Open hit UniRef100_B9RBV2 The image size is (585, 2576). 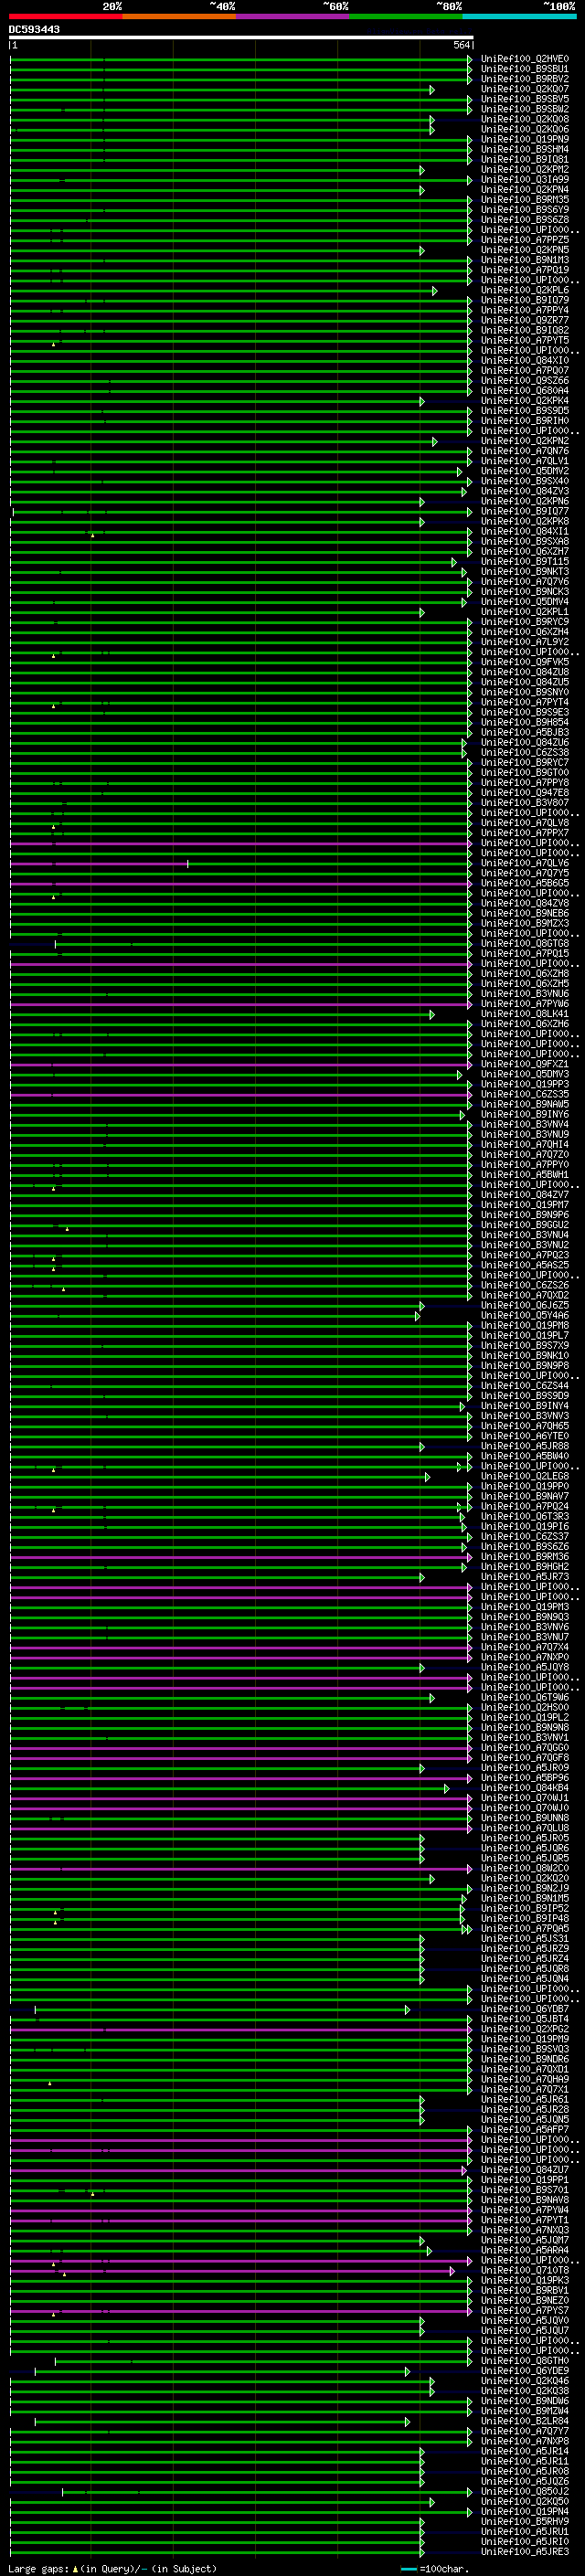(x=525, y=79)
